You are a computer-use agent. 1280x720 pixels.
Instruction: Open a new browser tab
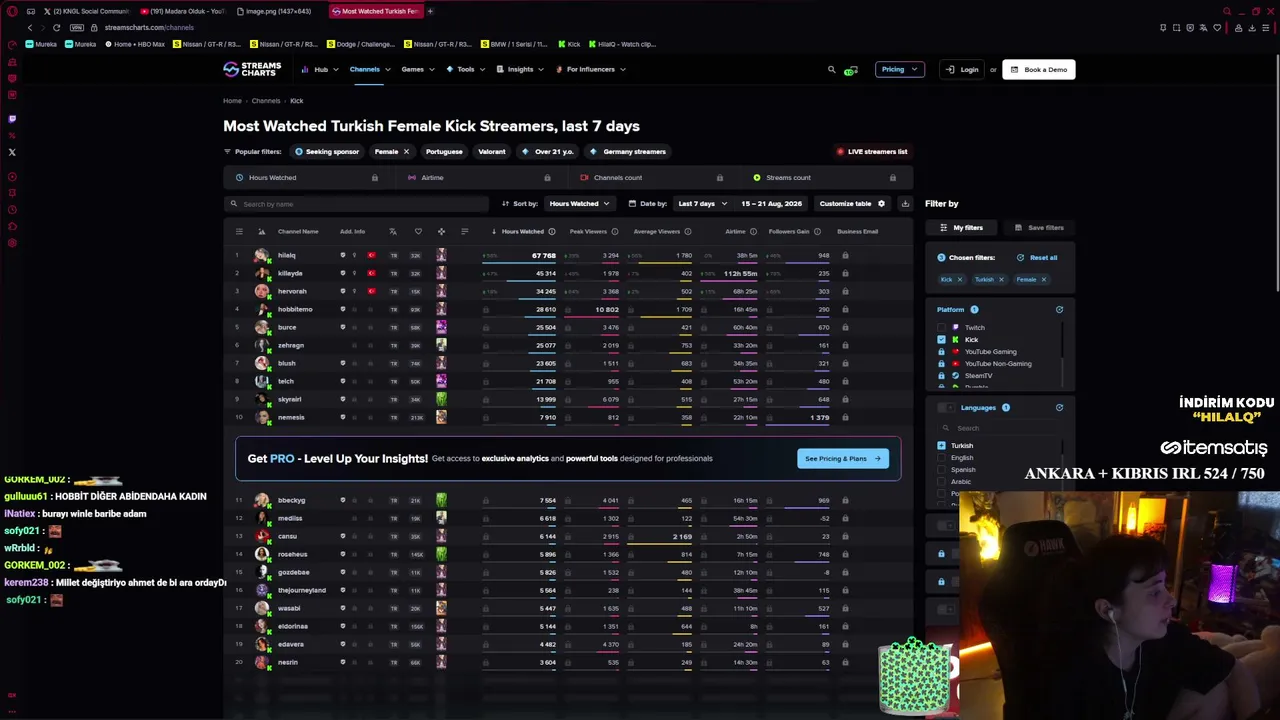point(430,11)
